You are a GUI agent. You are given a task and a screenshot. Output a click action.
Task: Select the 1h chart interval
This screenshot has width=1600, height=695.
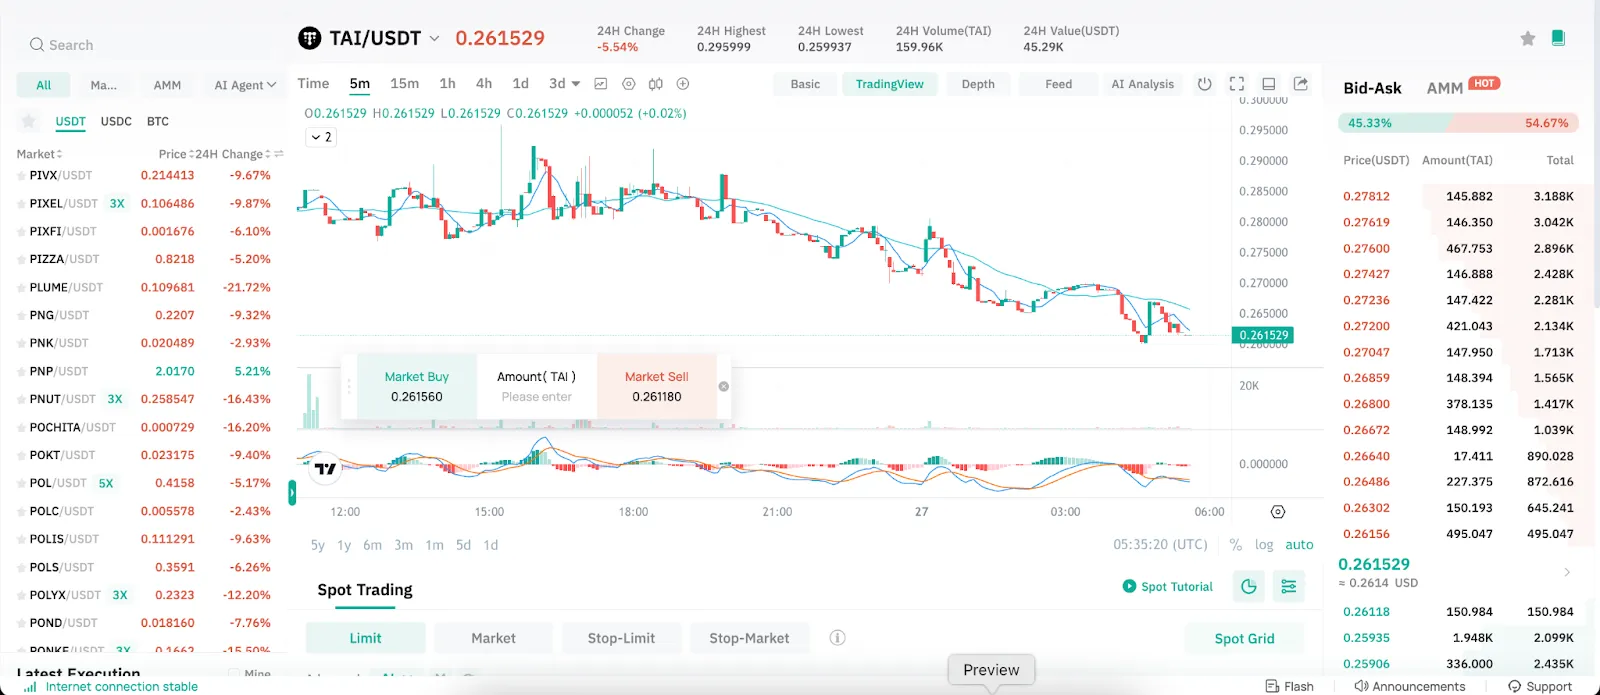[x=447, y=84]
